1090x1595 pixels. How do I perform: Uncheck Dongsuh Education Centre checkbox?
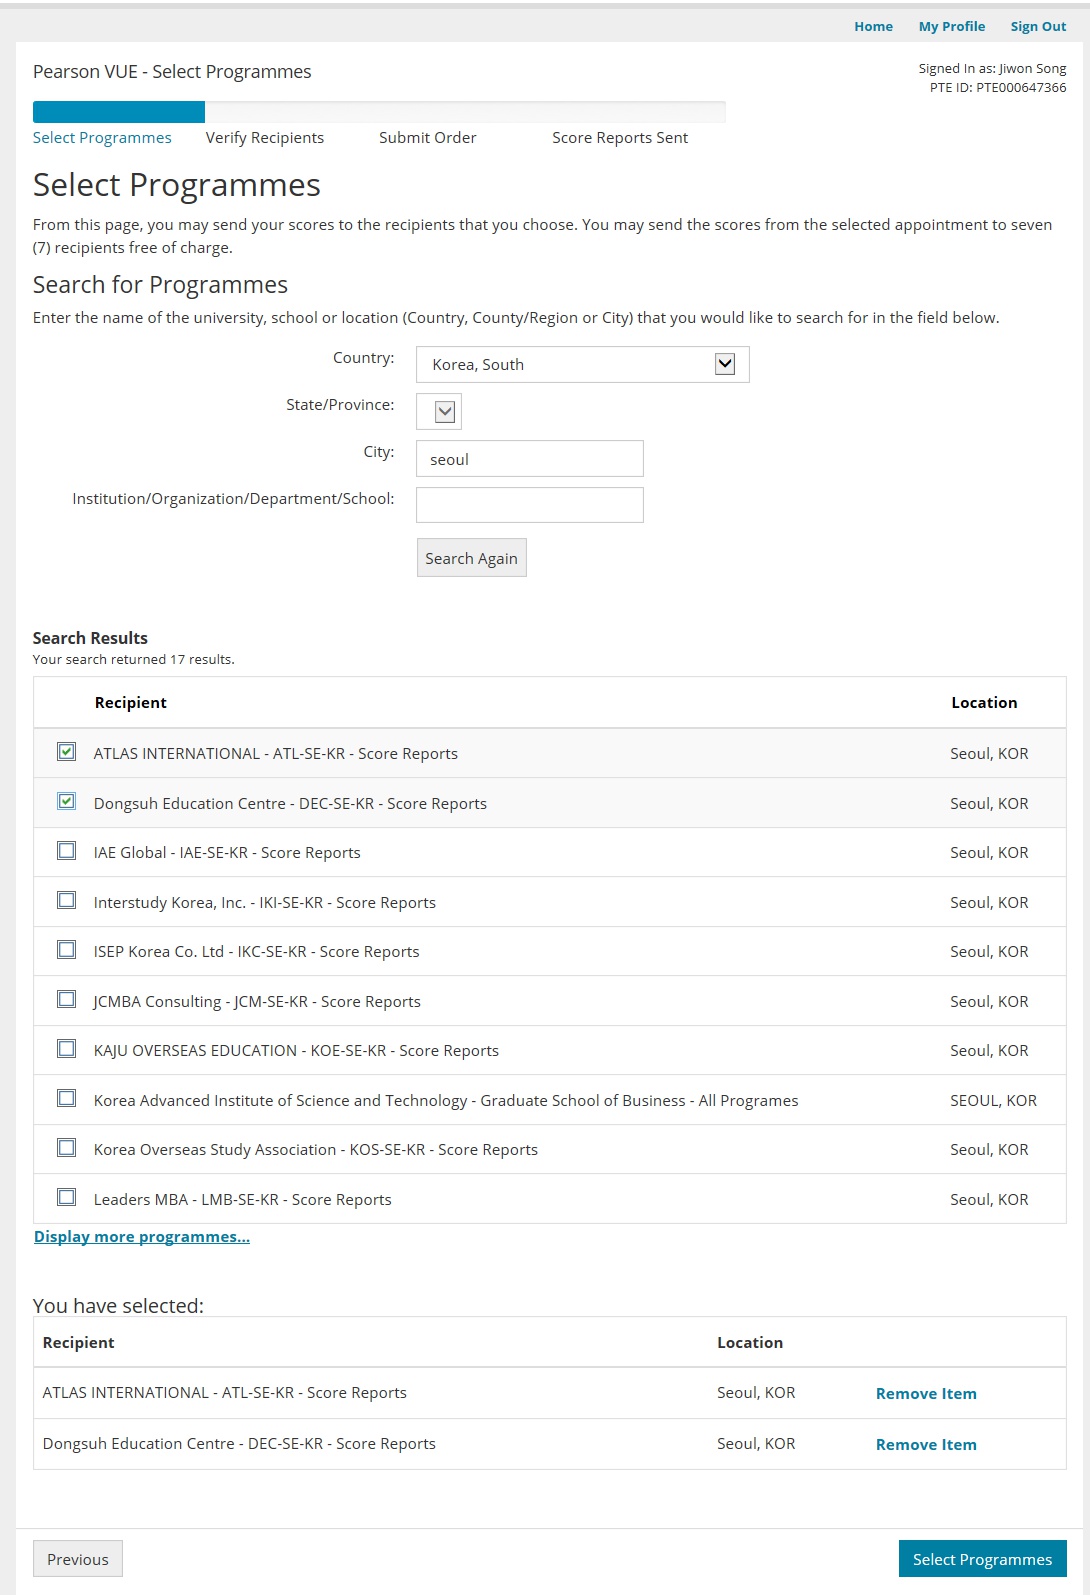(66, 802)
